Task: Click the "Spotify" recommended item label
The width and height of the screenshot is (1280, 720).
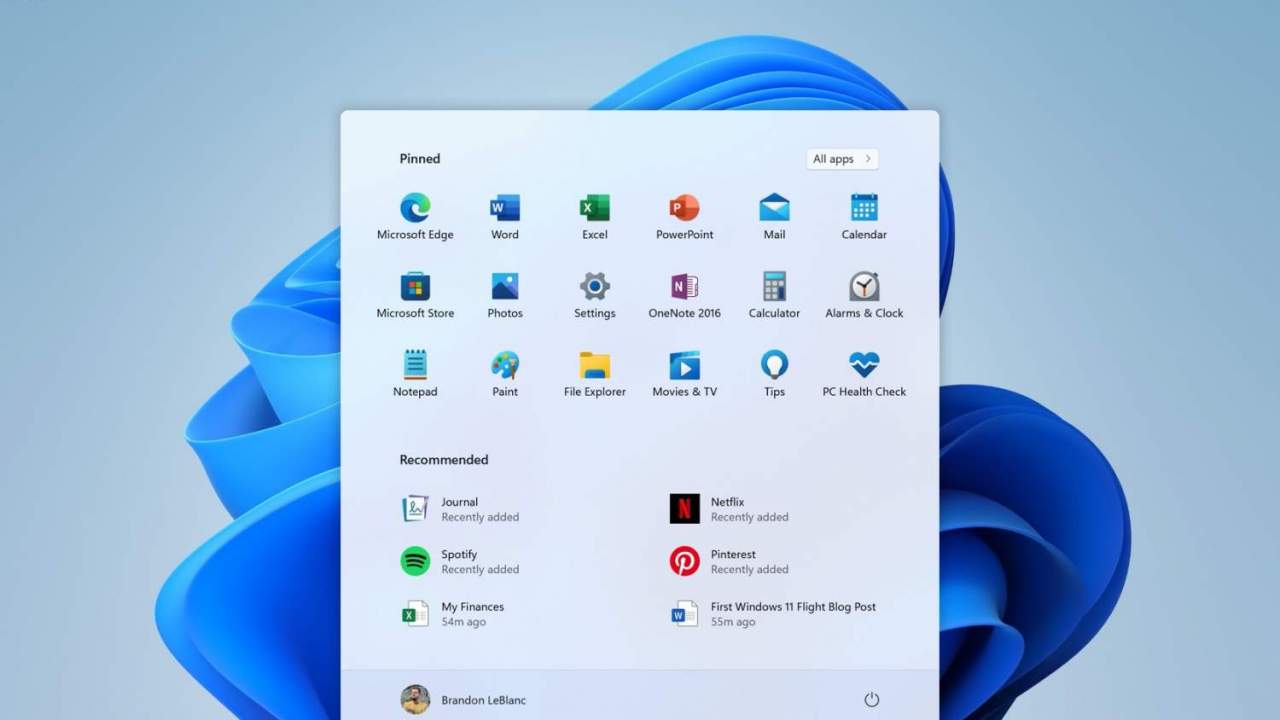Action: (459, 555)
